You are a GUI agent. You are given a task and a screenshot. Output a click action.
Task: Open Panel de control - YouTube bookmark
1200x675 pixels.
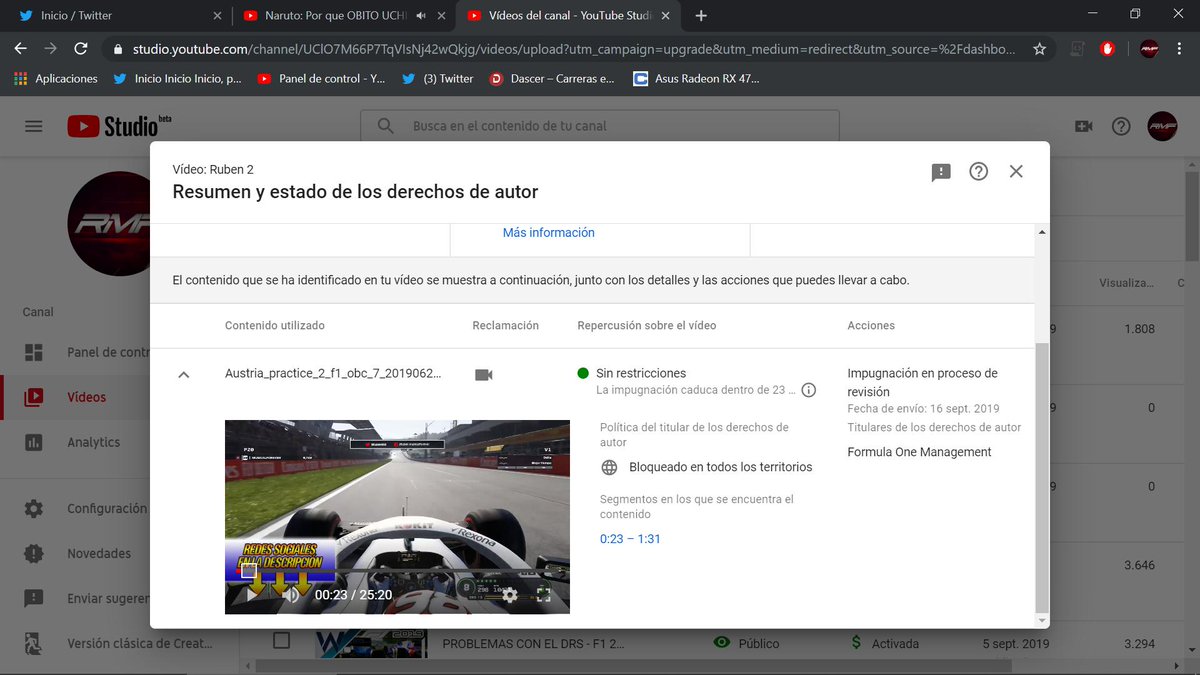321,78
